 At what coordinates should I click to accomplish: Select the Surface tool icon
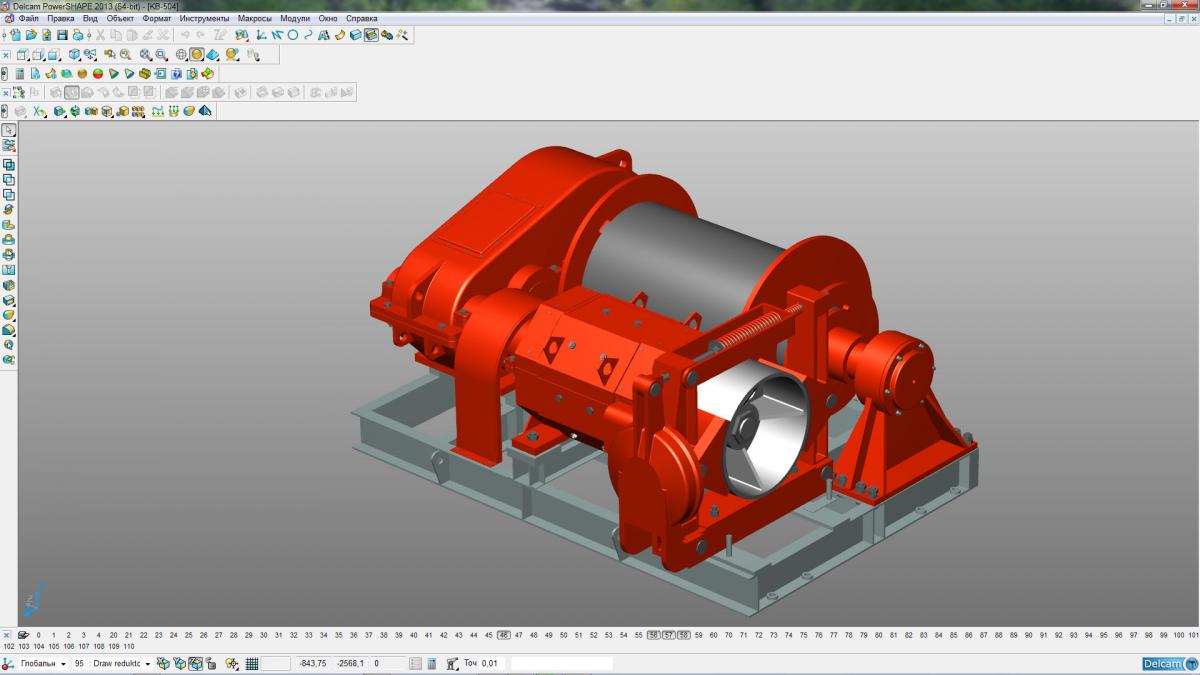[x=340, y=35]
